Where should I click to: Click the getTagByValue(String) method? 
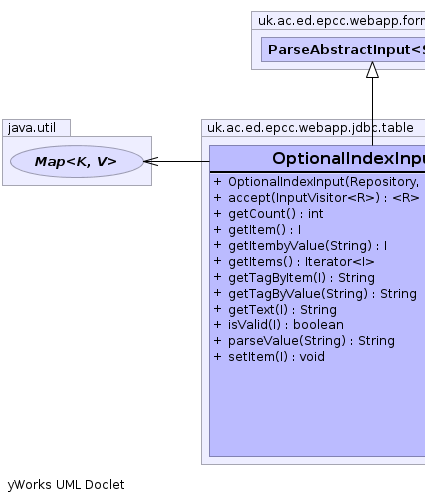tap(315, 294)
